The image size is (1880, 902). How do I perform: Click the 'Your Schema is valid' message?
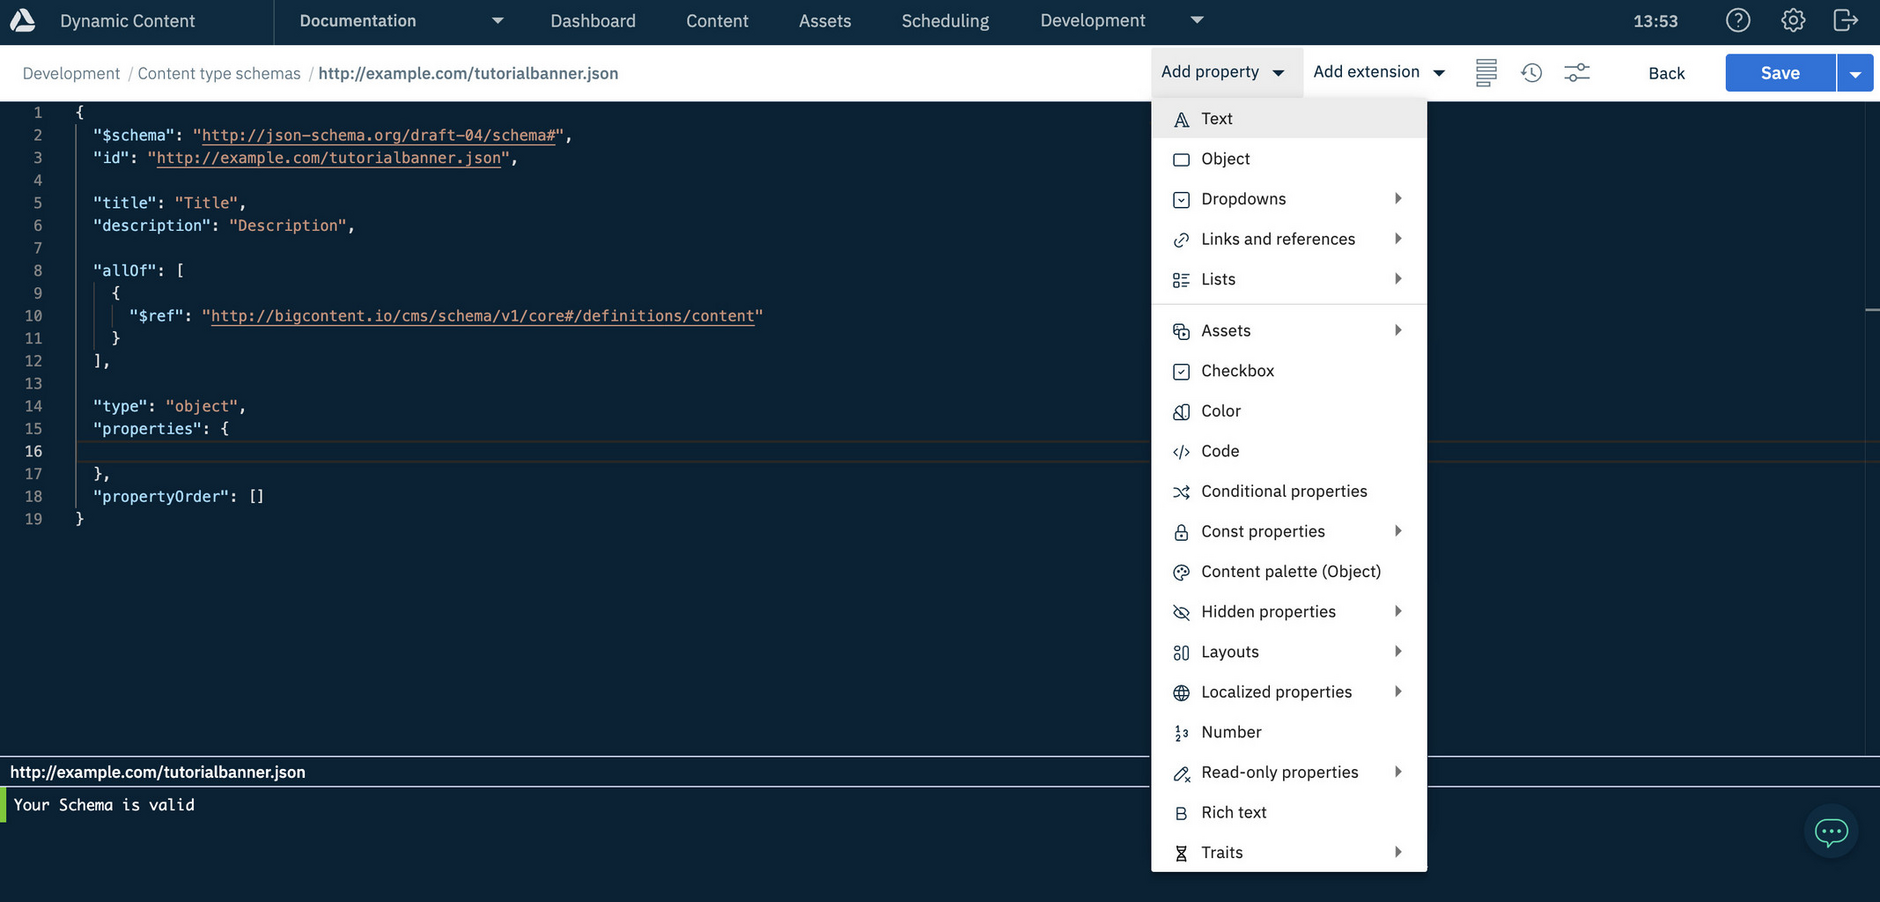click(104, 805)
